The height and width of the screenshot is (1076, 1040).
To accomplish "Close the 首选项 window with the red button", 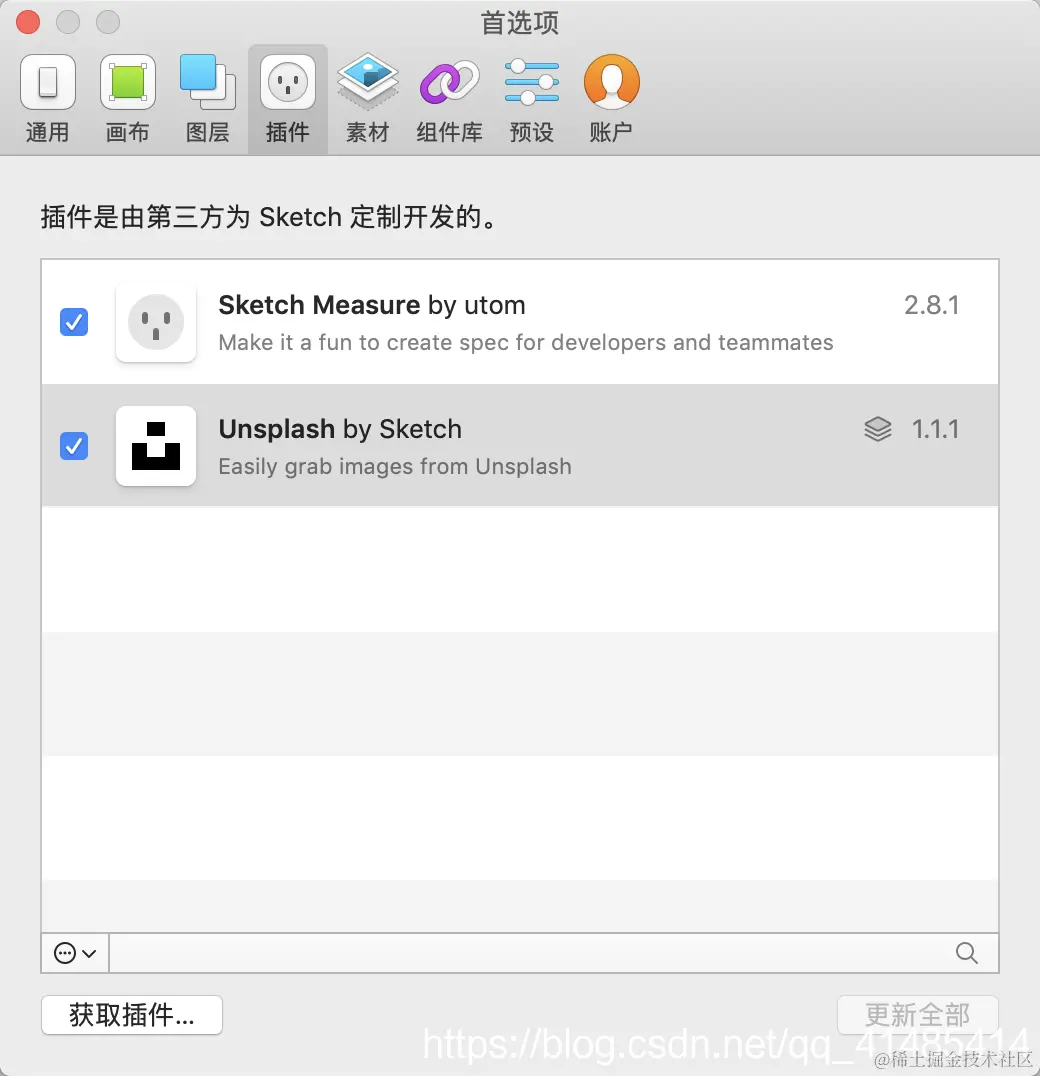I will [28, 22].
